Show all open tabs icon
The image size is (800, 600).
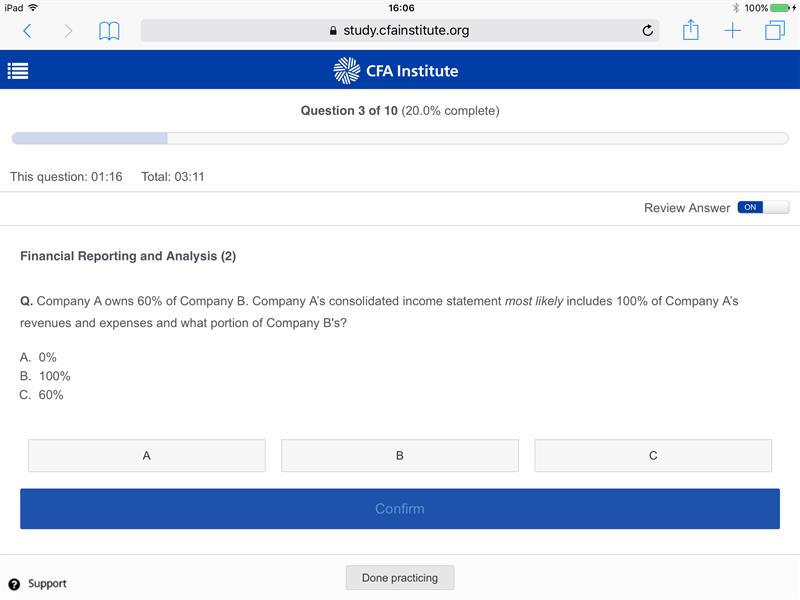coord(774,31)
